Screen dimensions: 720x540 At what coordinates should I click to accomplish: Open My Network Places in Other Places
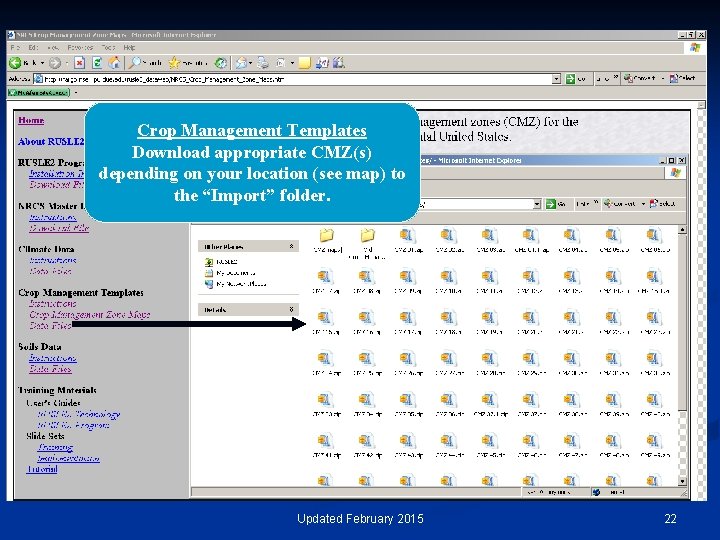pyautogui.click(x=235, y=284)
